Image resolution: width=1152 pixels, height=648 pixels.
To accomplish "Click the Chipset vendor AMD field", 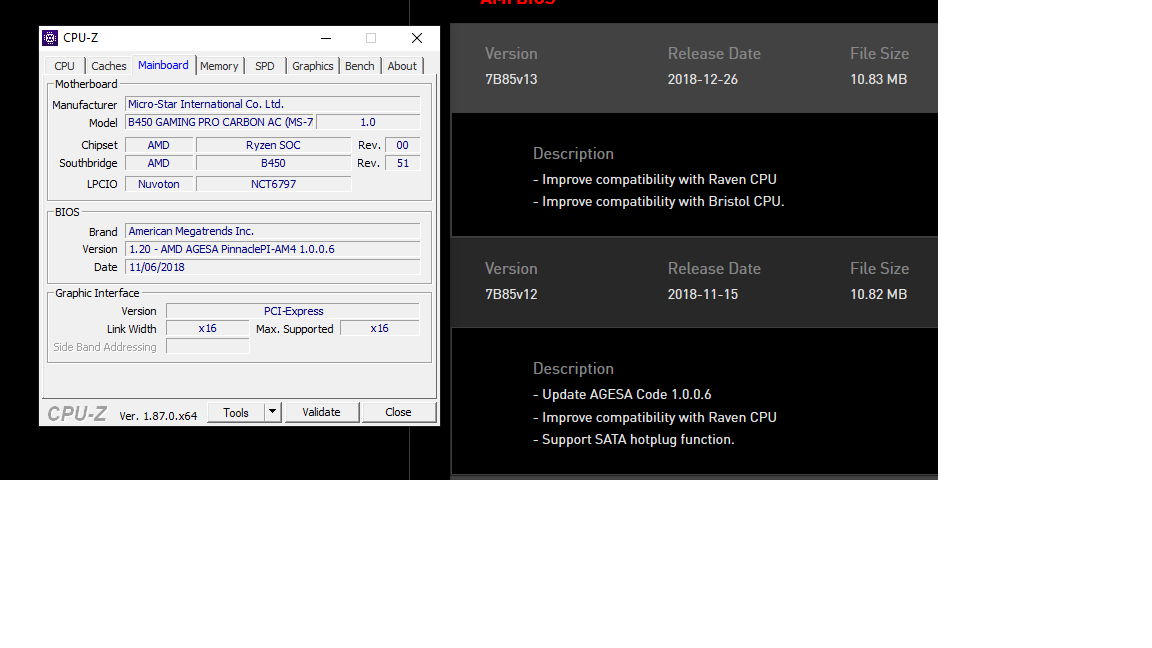I will tap(159, 145).
